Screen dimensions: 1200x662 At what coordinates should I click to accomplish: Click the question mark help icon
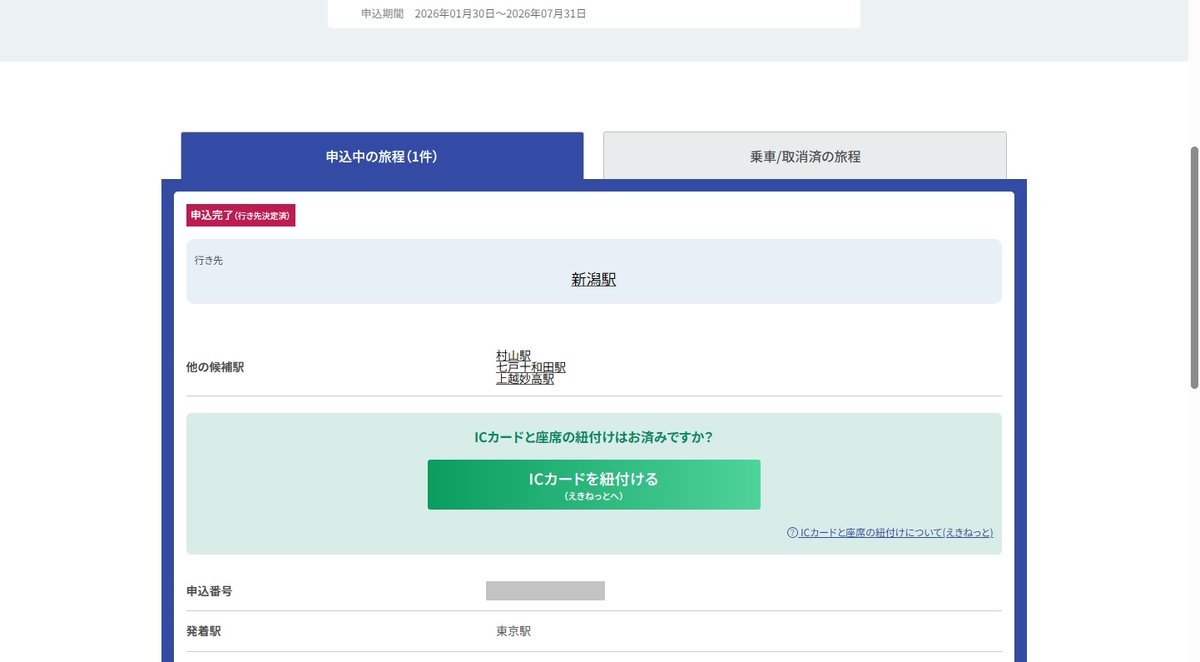click(792, 533)
